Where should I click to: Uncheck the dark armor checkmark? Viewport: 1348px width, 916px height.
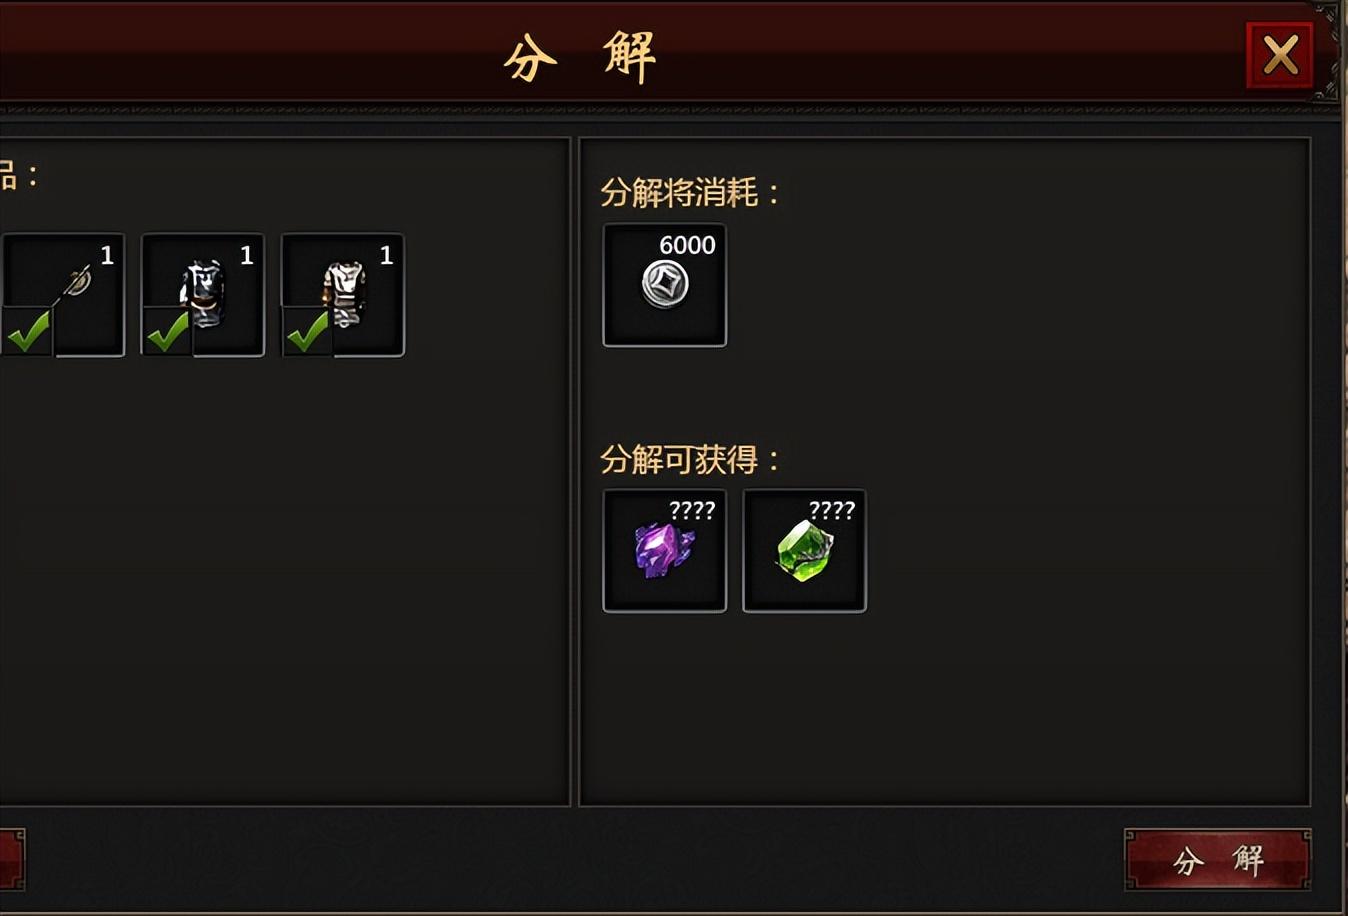click(167, 331)
